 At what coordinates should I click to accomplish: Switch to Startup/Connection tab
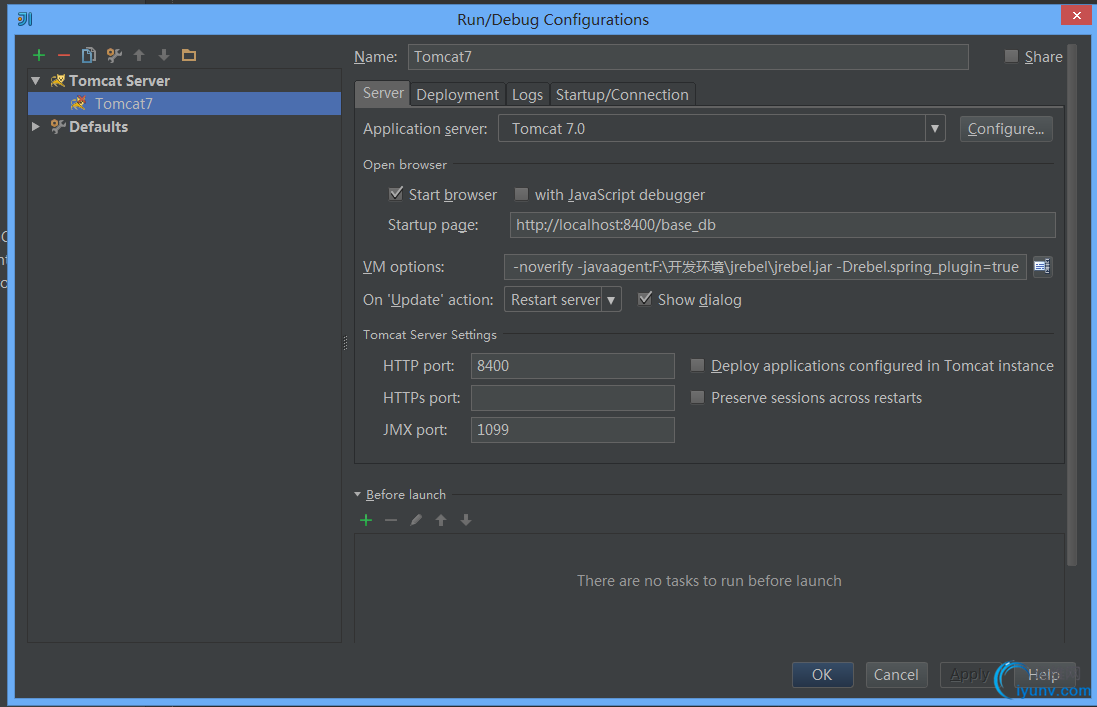click(622, 94)
